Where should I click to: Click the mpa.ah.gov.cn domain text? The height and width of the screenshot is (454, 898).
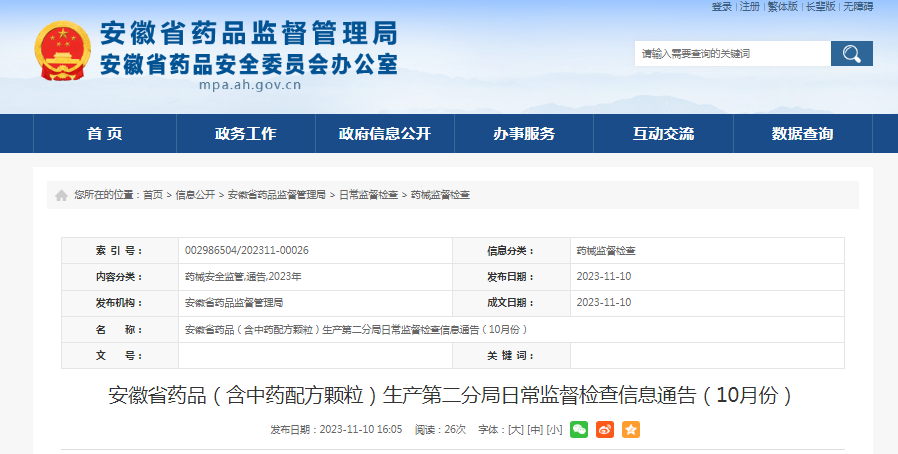coord(250,85)
